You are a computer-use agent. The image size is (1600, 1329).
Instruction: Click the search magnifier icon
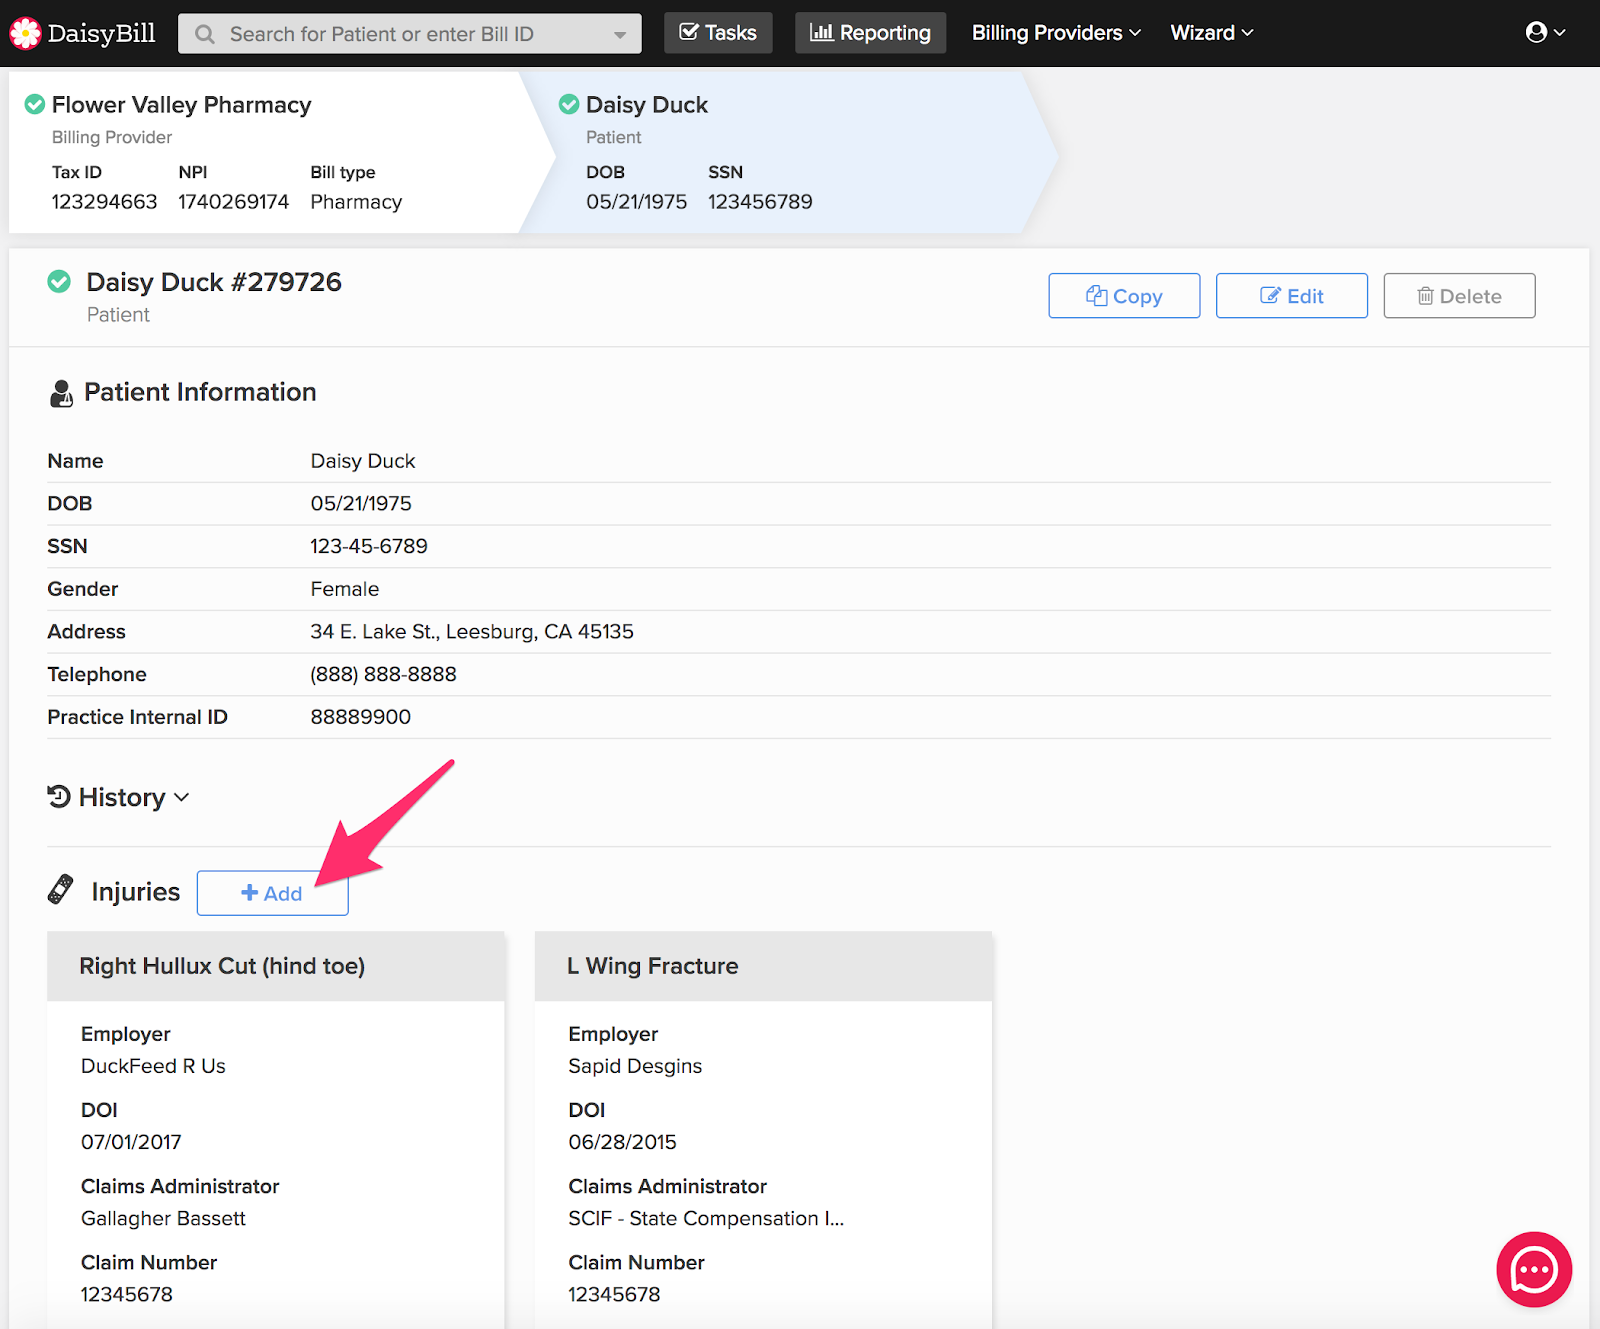[205, 34]
